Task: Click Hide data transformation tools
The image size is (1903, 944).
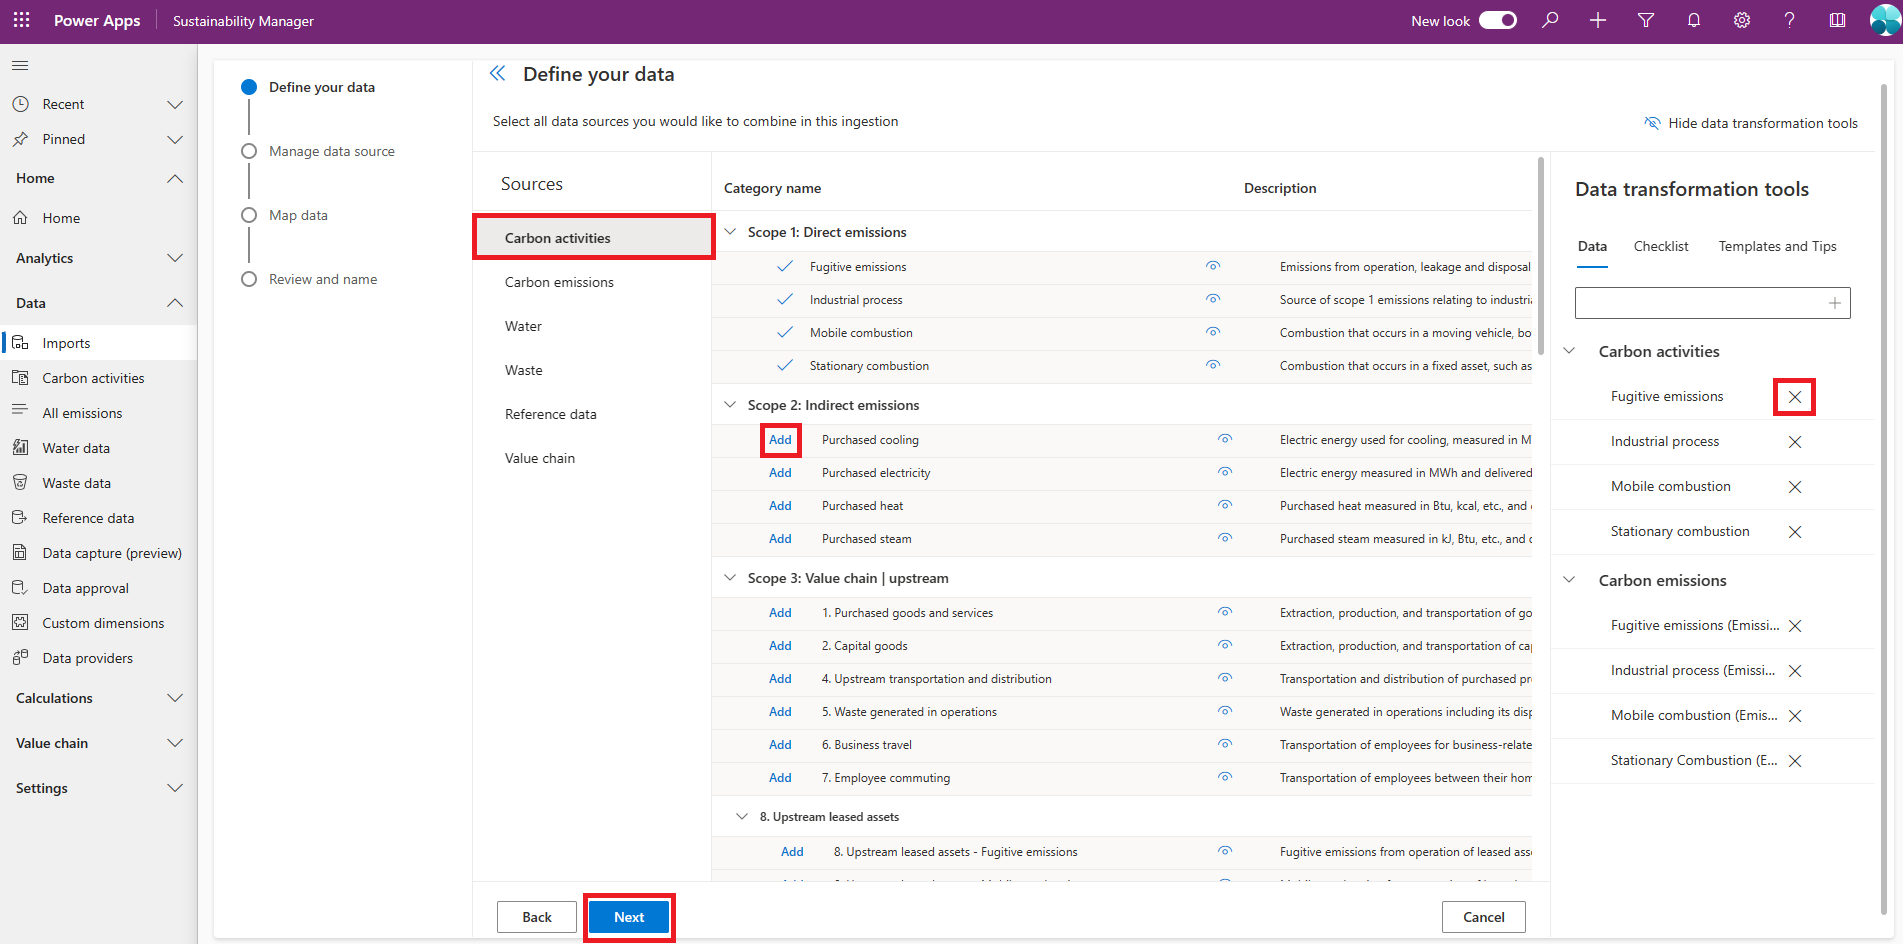Action: pyautogui.click(x=1751, y=123)
